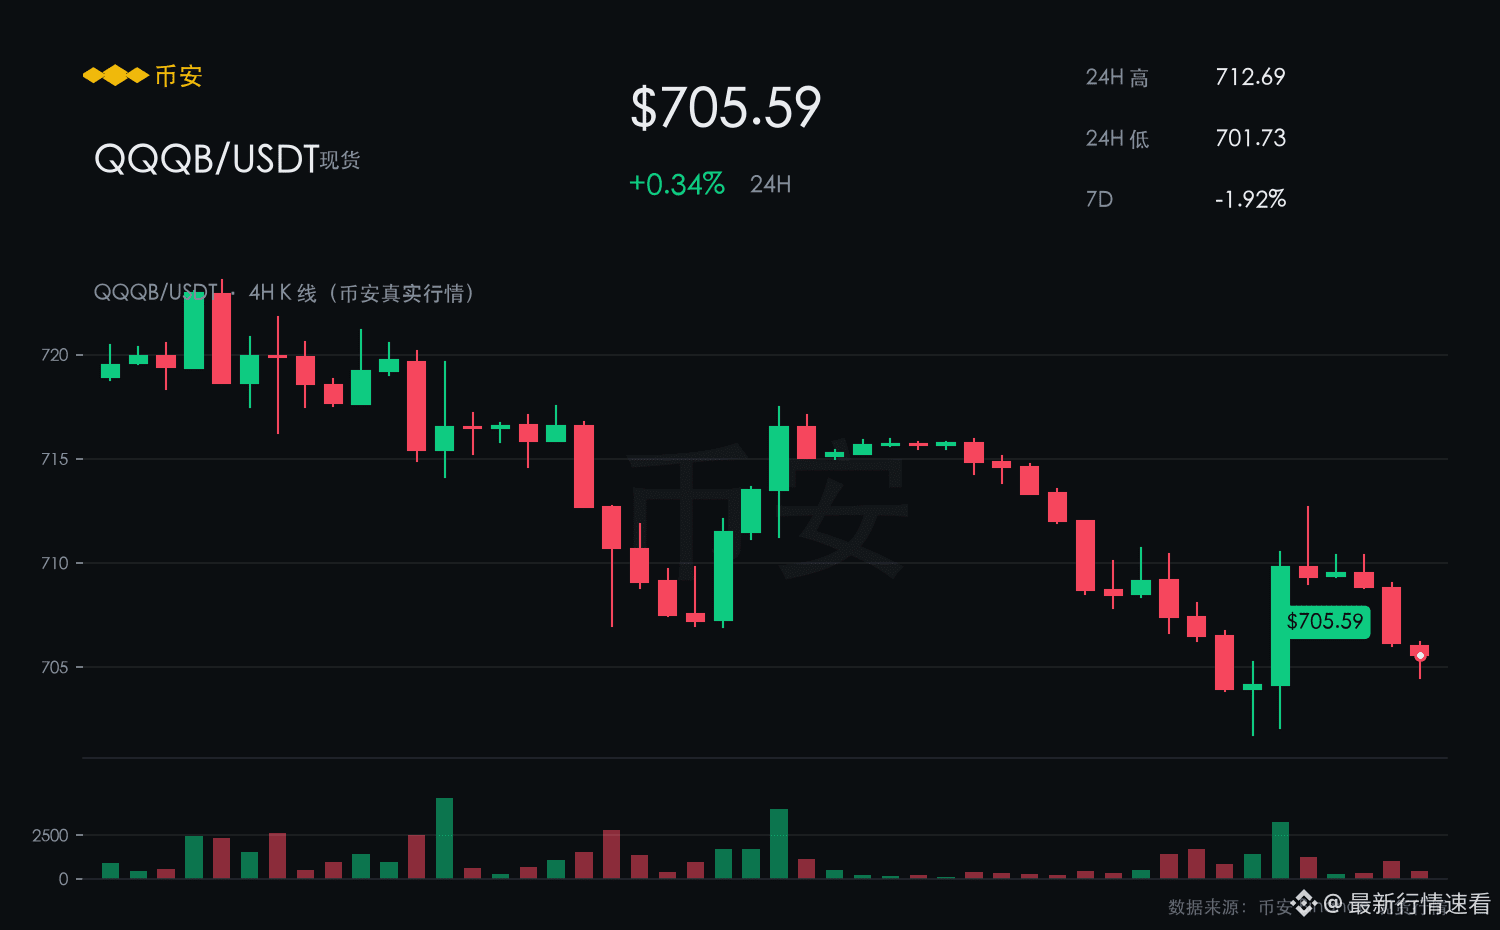Click the large green candle near $705.59 tag
The height and width of the screenshot is (930, 1500).
pos(1280,626)
